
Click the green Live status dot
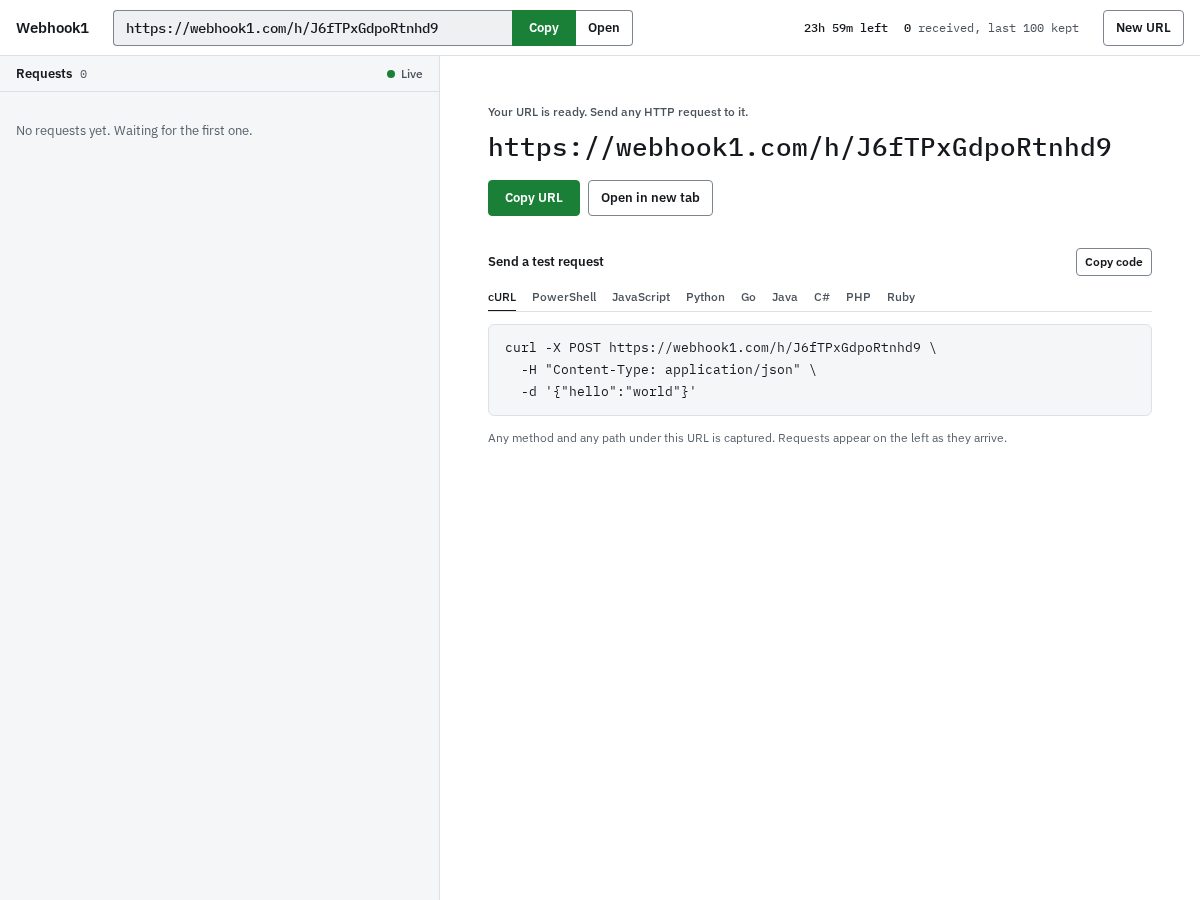tap(391, 74)
